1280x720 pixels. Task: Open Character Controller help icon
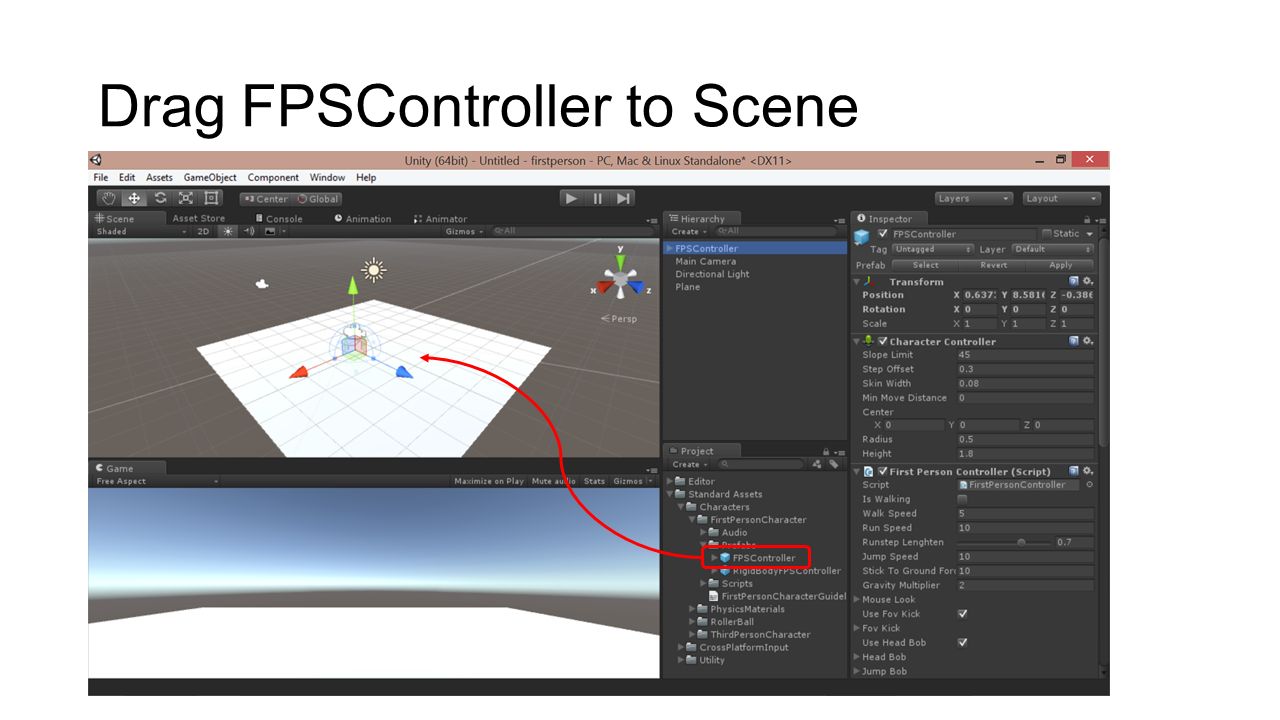pos(1074,341)
